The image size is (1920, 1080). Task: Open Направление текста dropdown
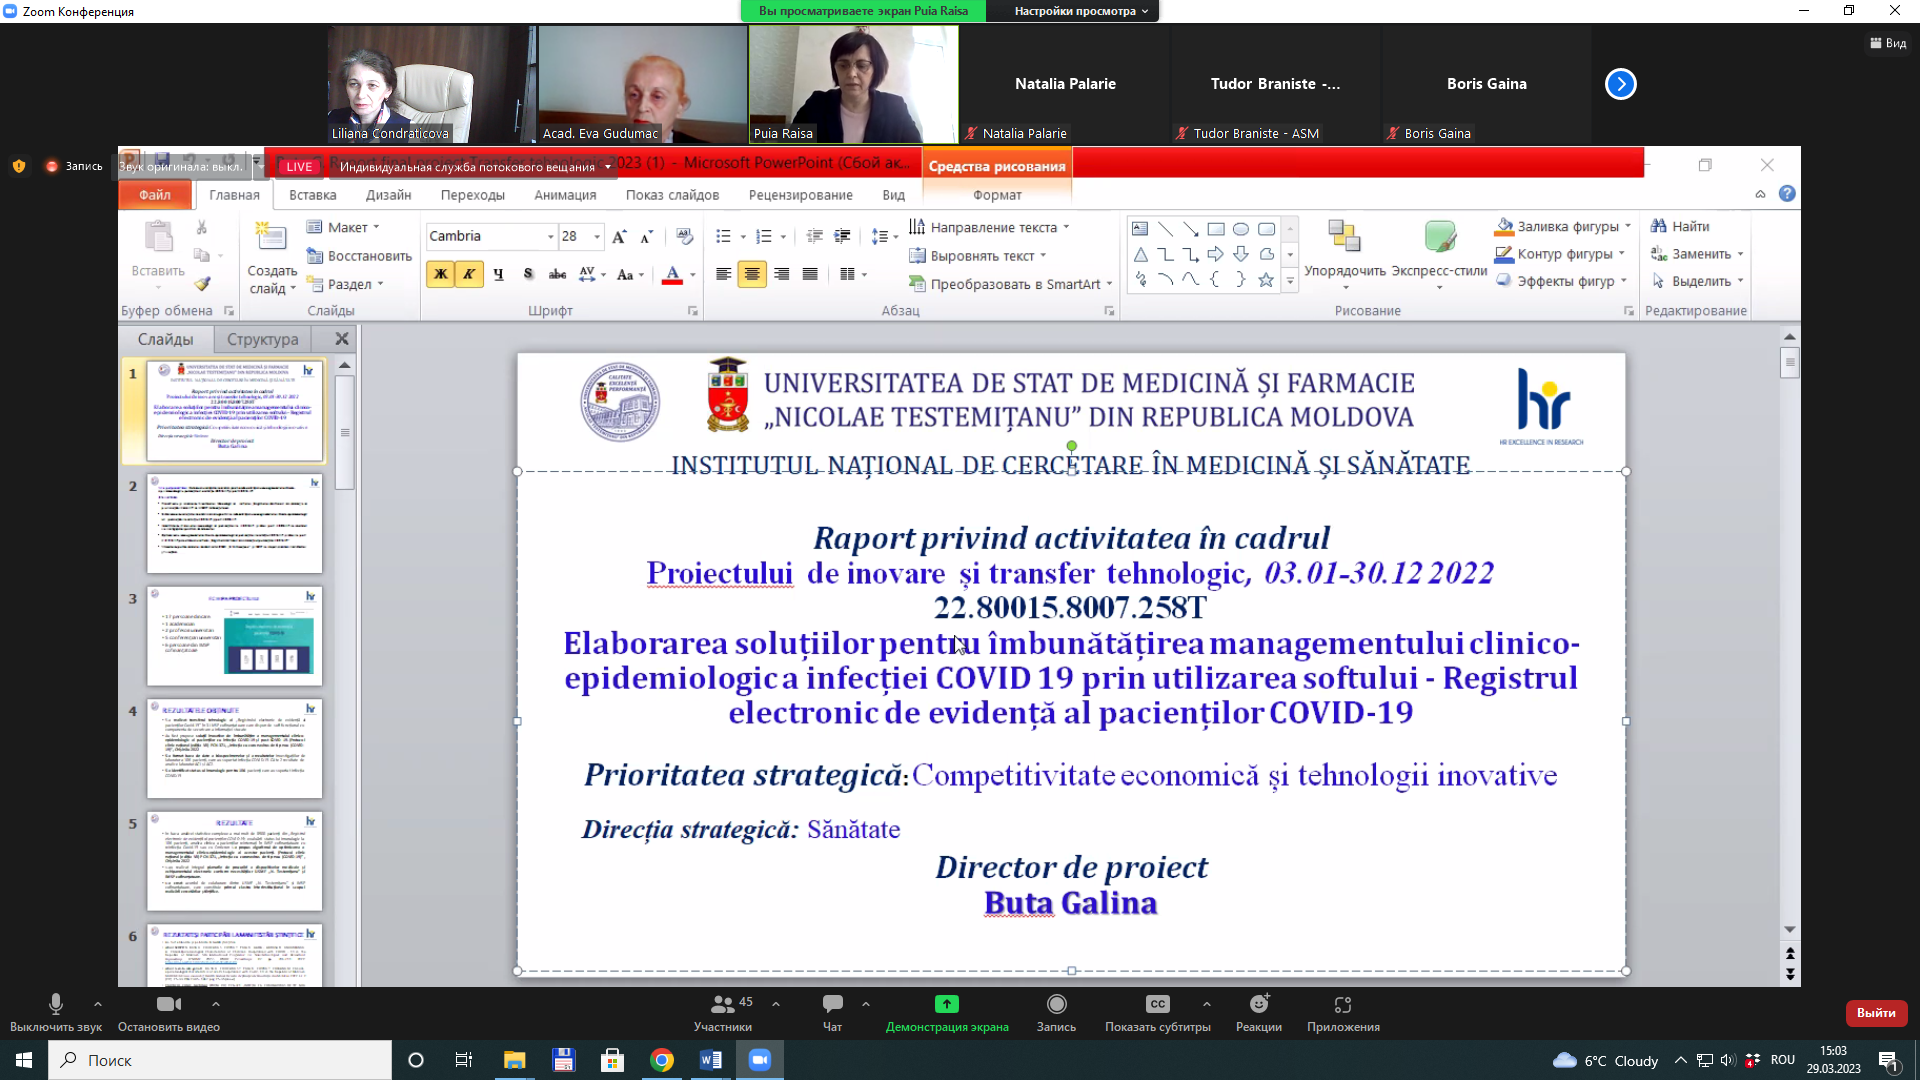click(x=990, y=228)
